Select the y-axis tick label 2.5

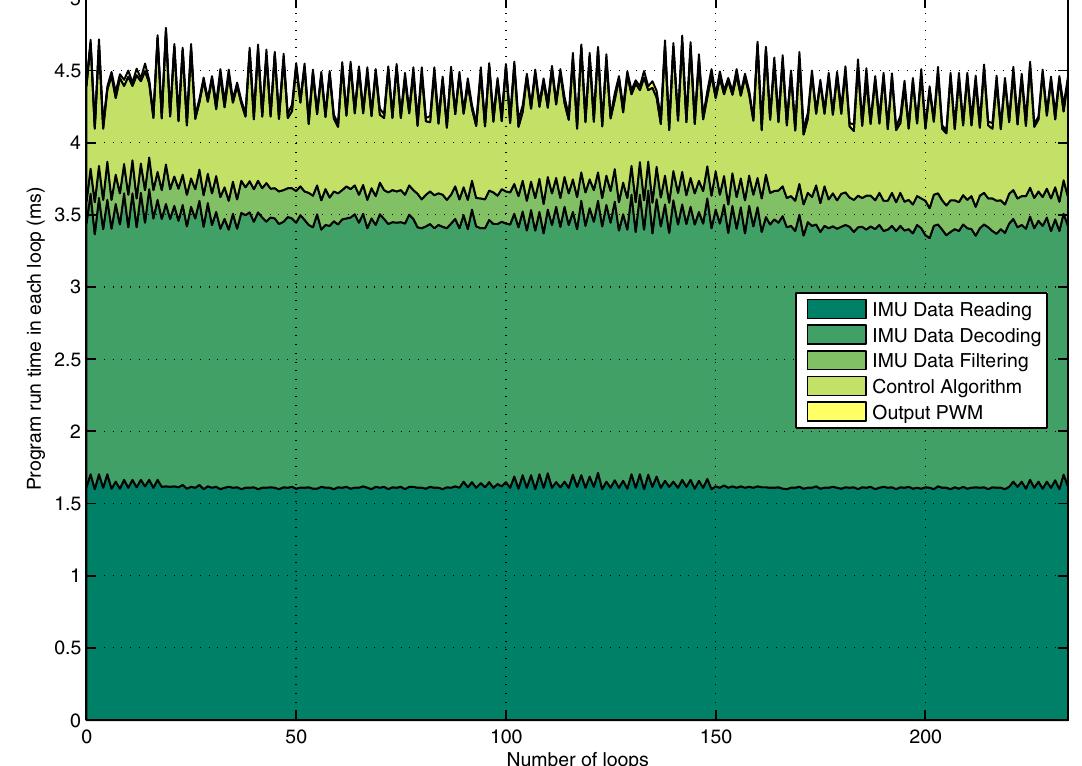coord(66,360)
